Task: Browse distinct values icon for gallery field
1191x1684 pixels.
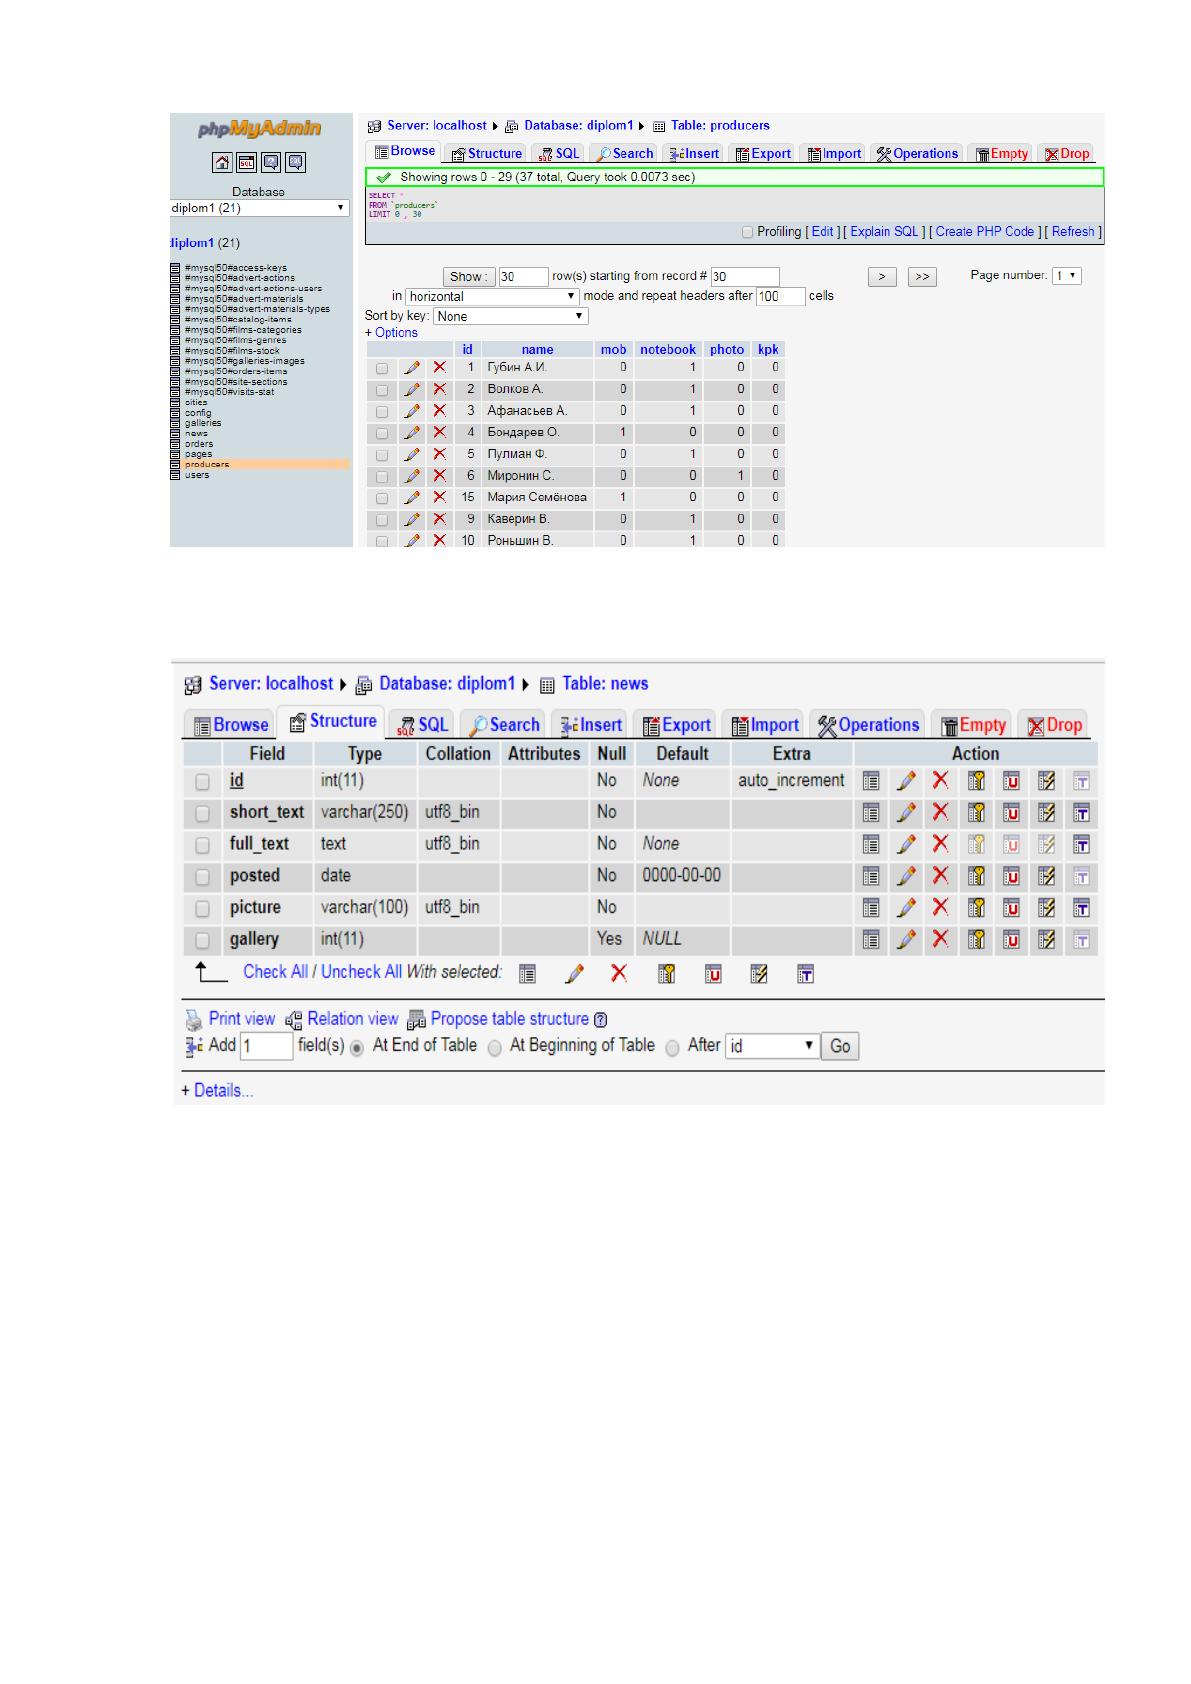Action: click(x=871, y=940)
